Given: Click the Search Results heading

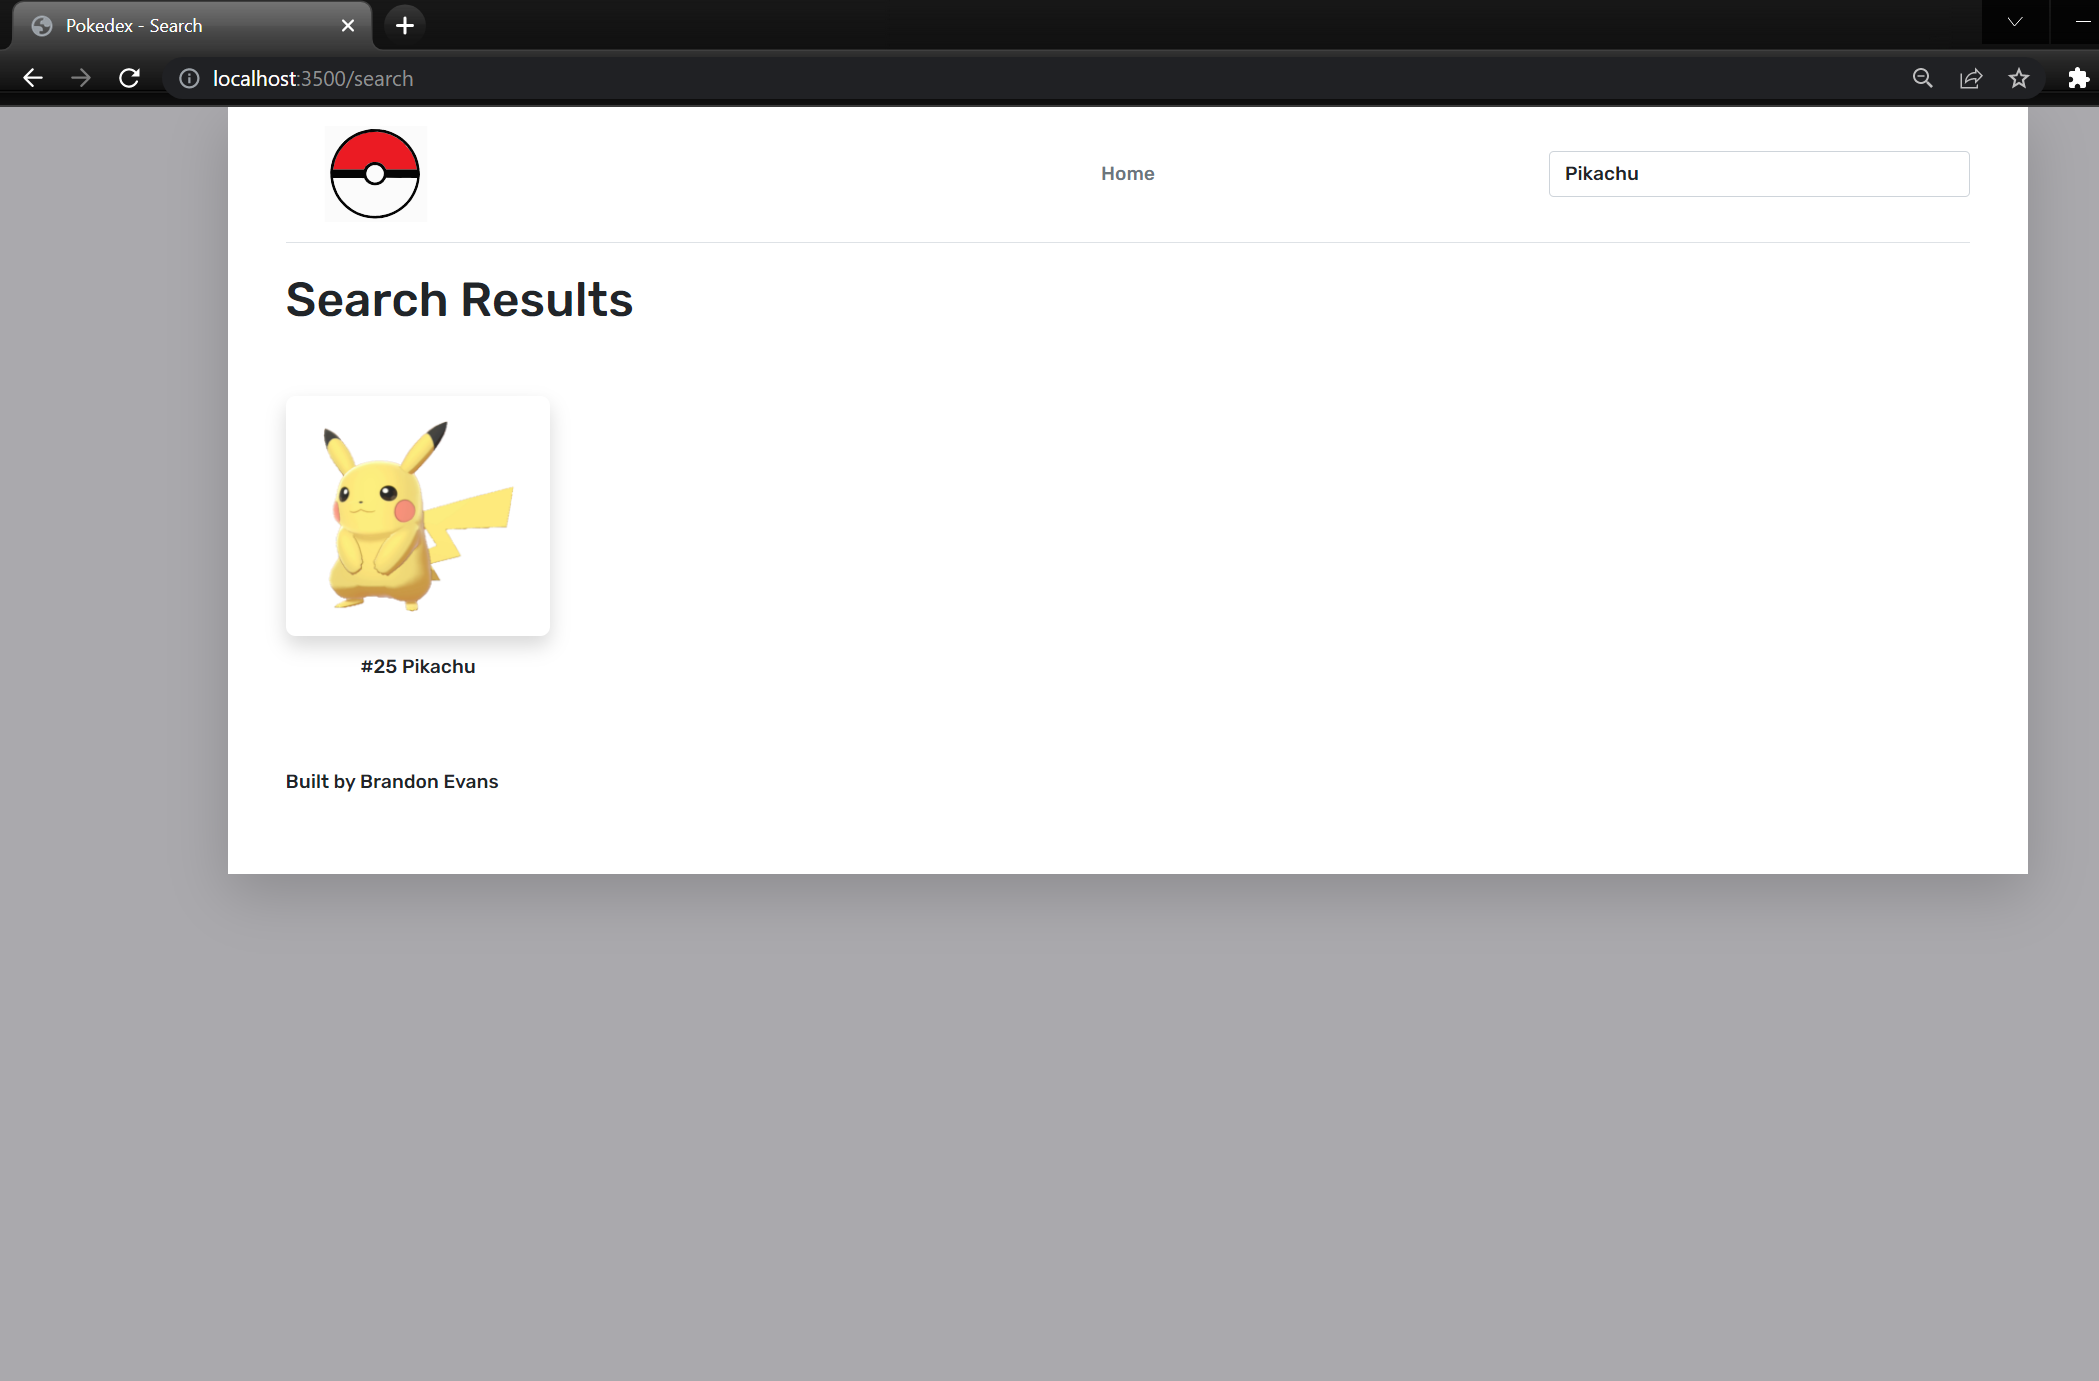Looking at the screenshot, I should pyautogui.click(x=458, y=299).
